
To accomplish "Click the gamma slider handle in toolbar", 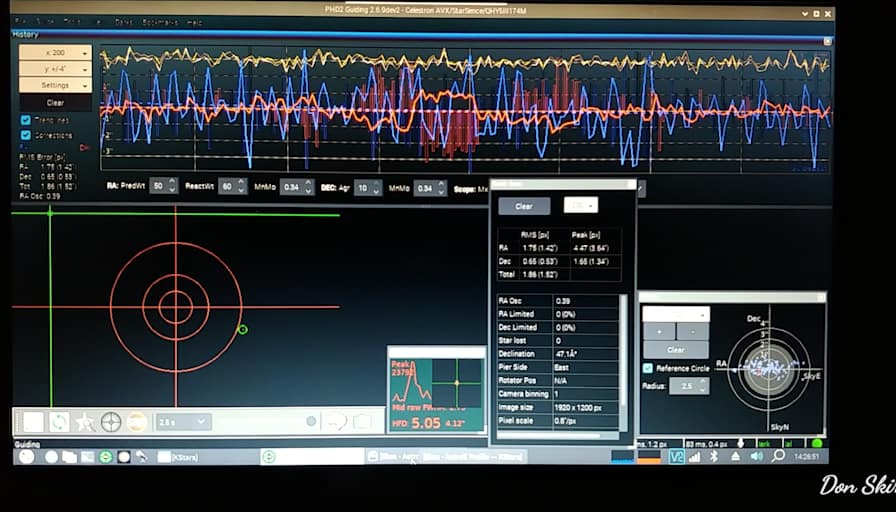I will pos(311,422).
